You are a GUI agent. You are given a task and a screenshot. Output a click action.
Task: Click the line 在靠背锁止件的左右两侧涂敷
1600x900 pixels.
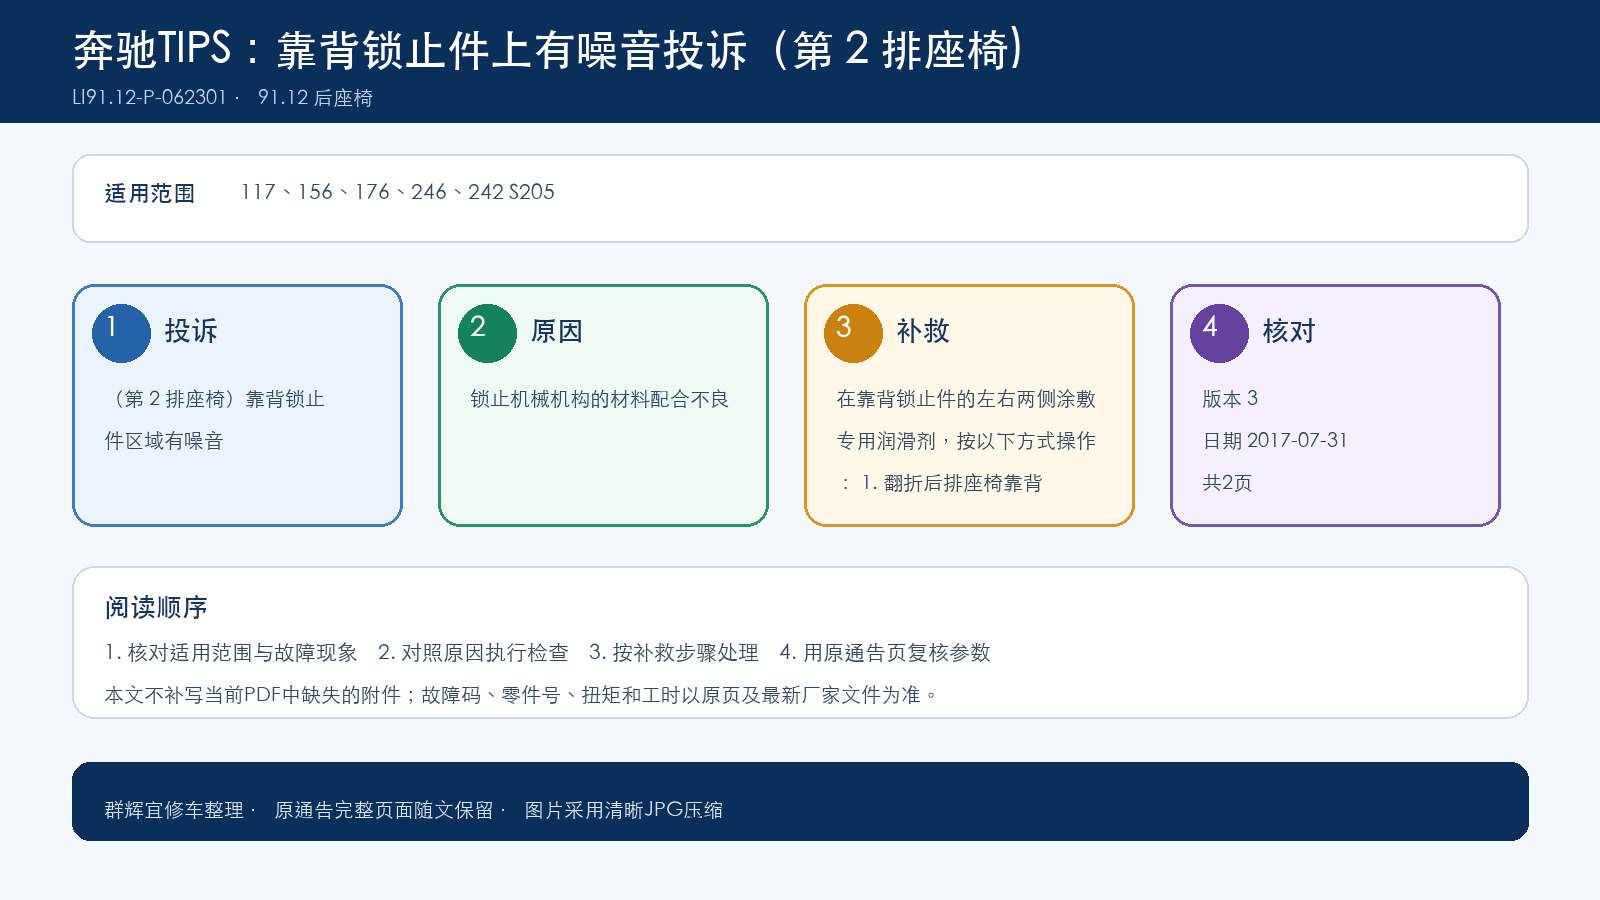(966, 399)
